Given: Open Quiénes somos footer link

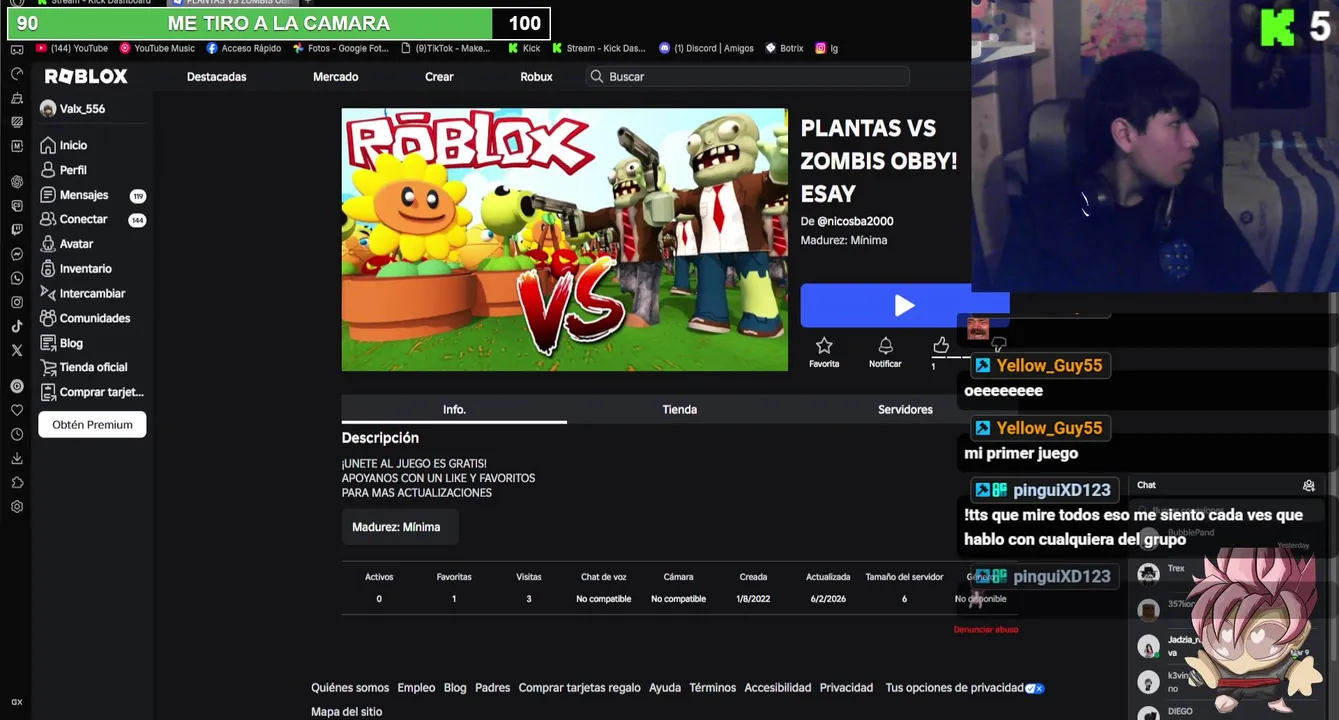Looking at the screenshot, I should pyautogui.click(x=350, y=688).
